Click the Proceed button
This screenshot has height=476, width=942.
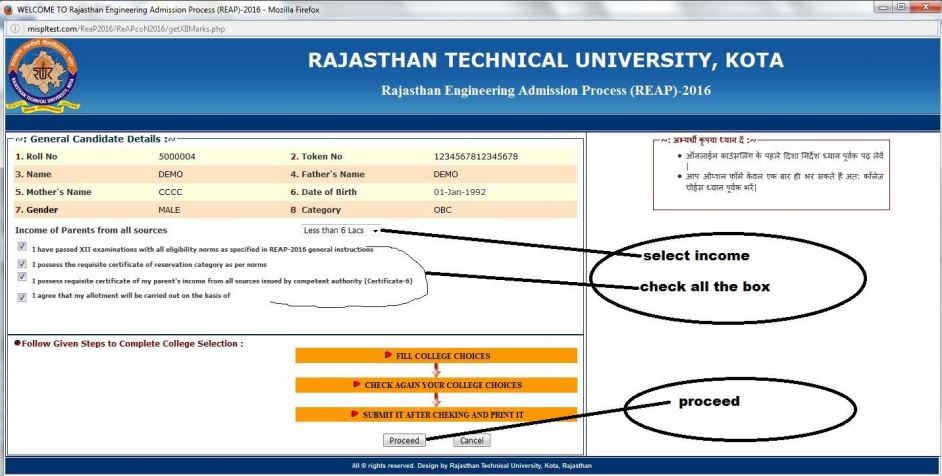click(x=404, y=440)
